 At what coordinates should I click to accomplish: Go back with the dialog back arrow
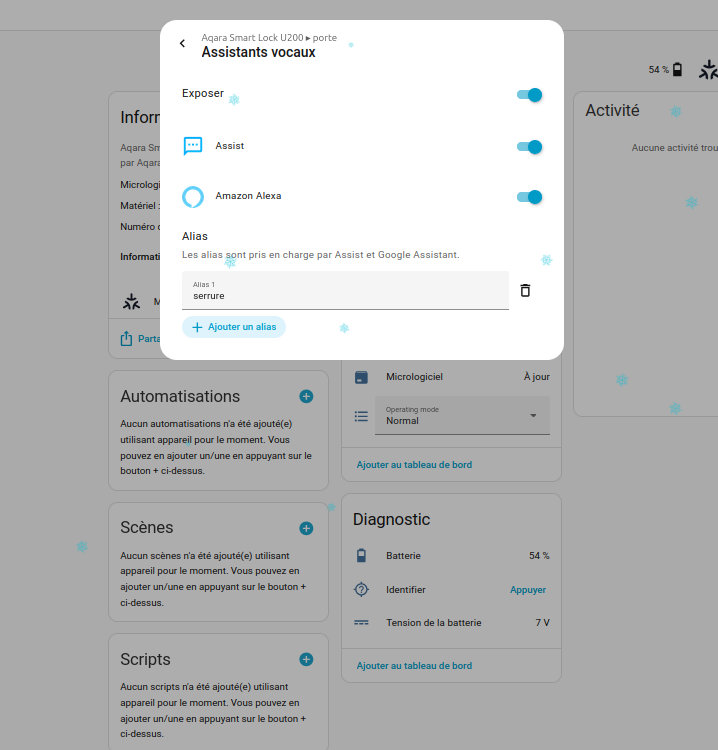coord(182,44)
